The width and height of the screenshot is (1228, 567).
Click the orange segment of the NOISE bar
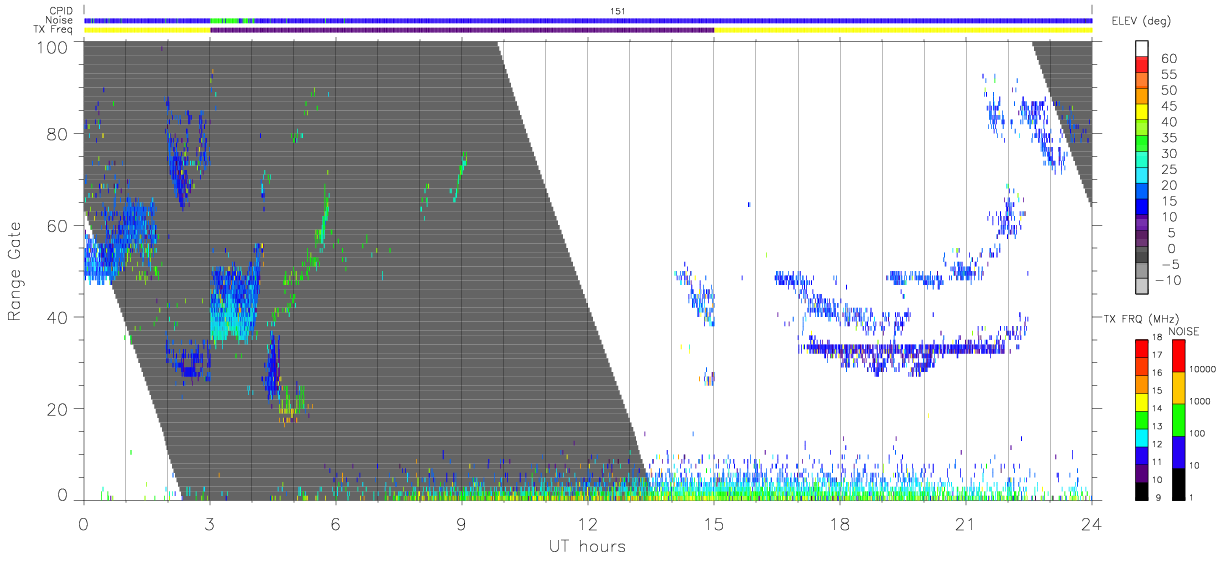coord(1179,386)
